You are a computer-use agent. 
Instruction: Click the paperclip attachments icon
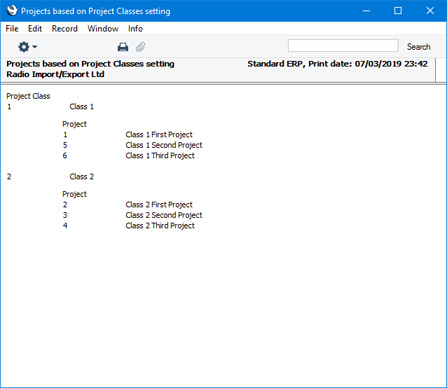140,47
